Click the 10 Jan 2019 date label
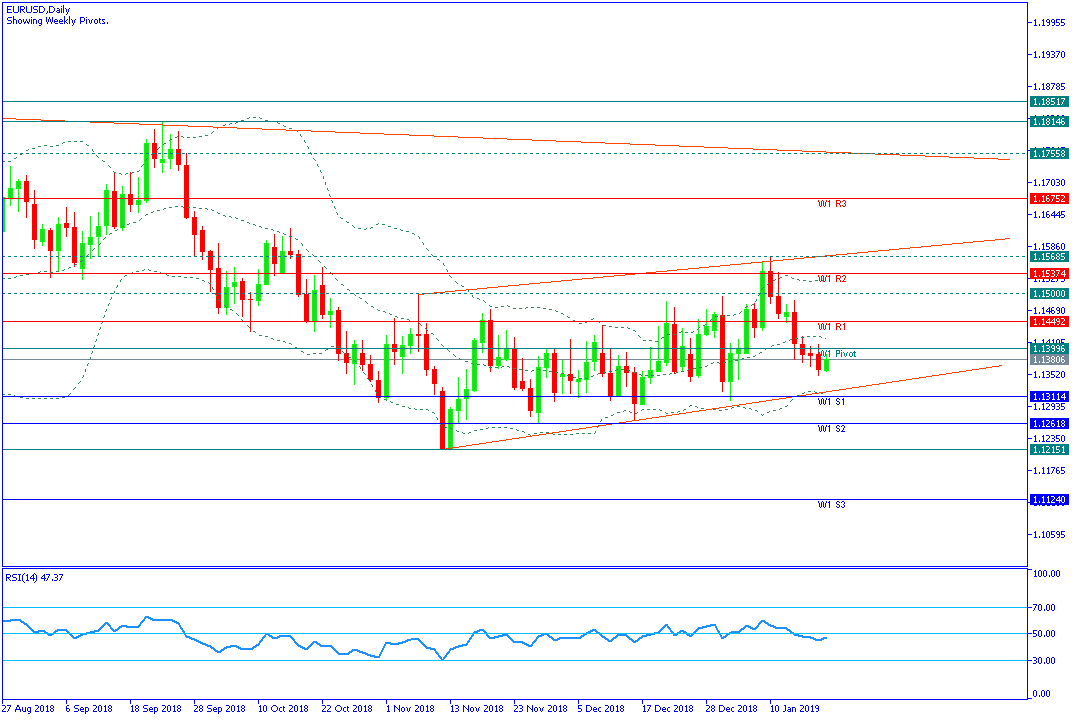Viewport: 1080px width, 720px height. click(794, 708)
